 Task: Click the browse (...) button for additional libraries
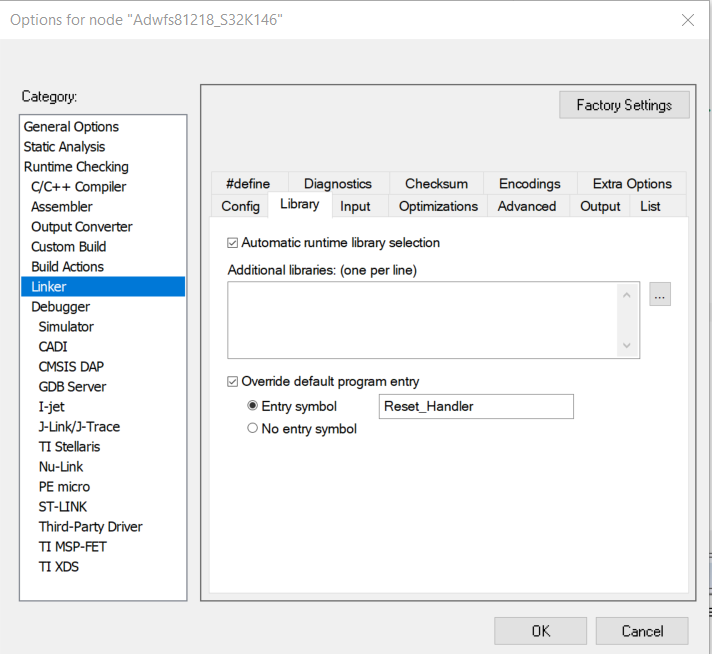point(660,295)
